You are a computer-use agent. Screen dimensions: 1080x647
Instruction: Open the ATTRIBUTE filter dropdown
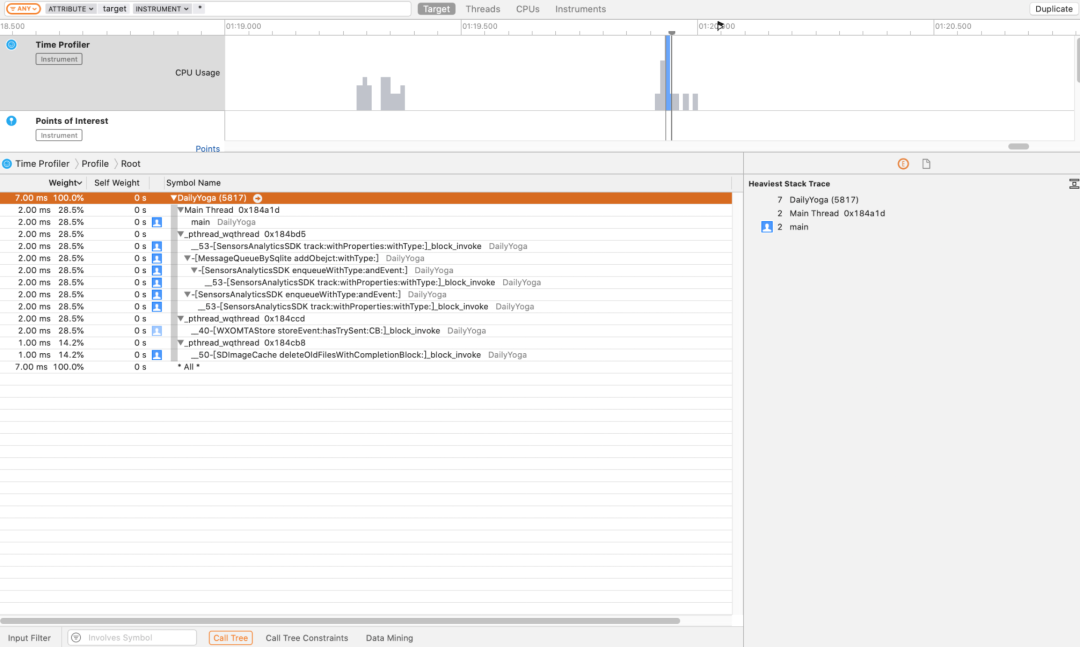[x=70, y=9]
